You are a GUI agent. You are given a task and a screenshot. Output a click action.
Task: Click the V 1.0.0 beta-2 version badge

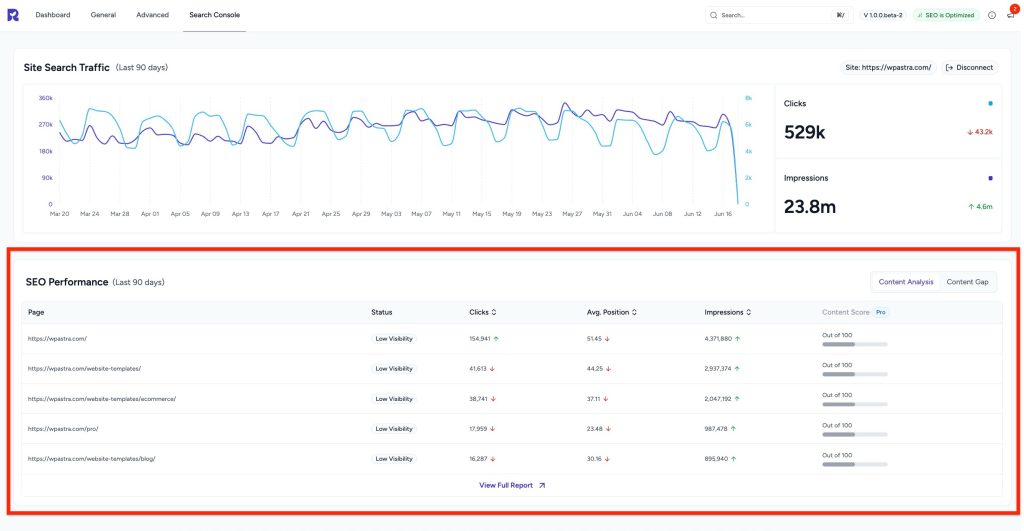883,15
